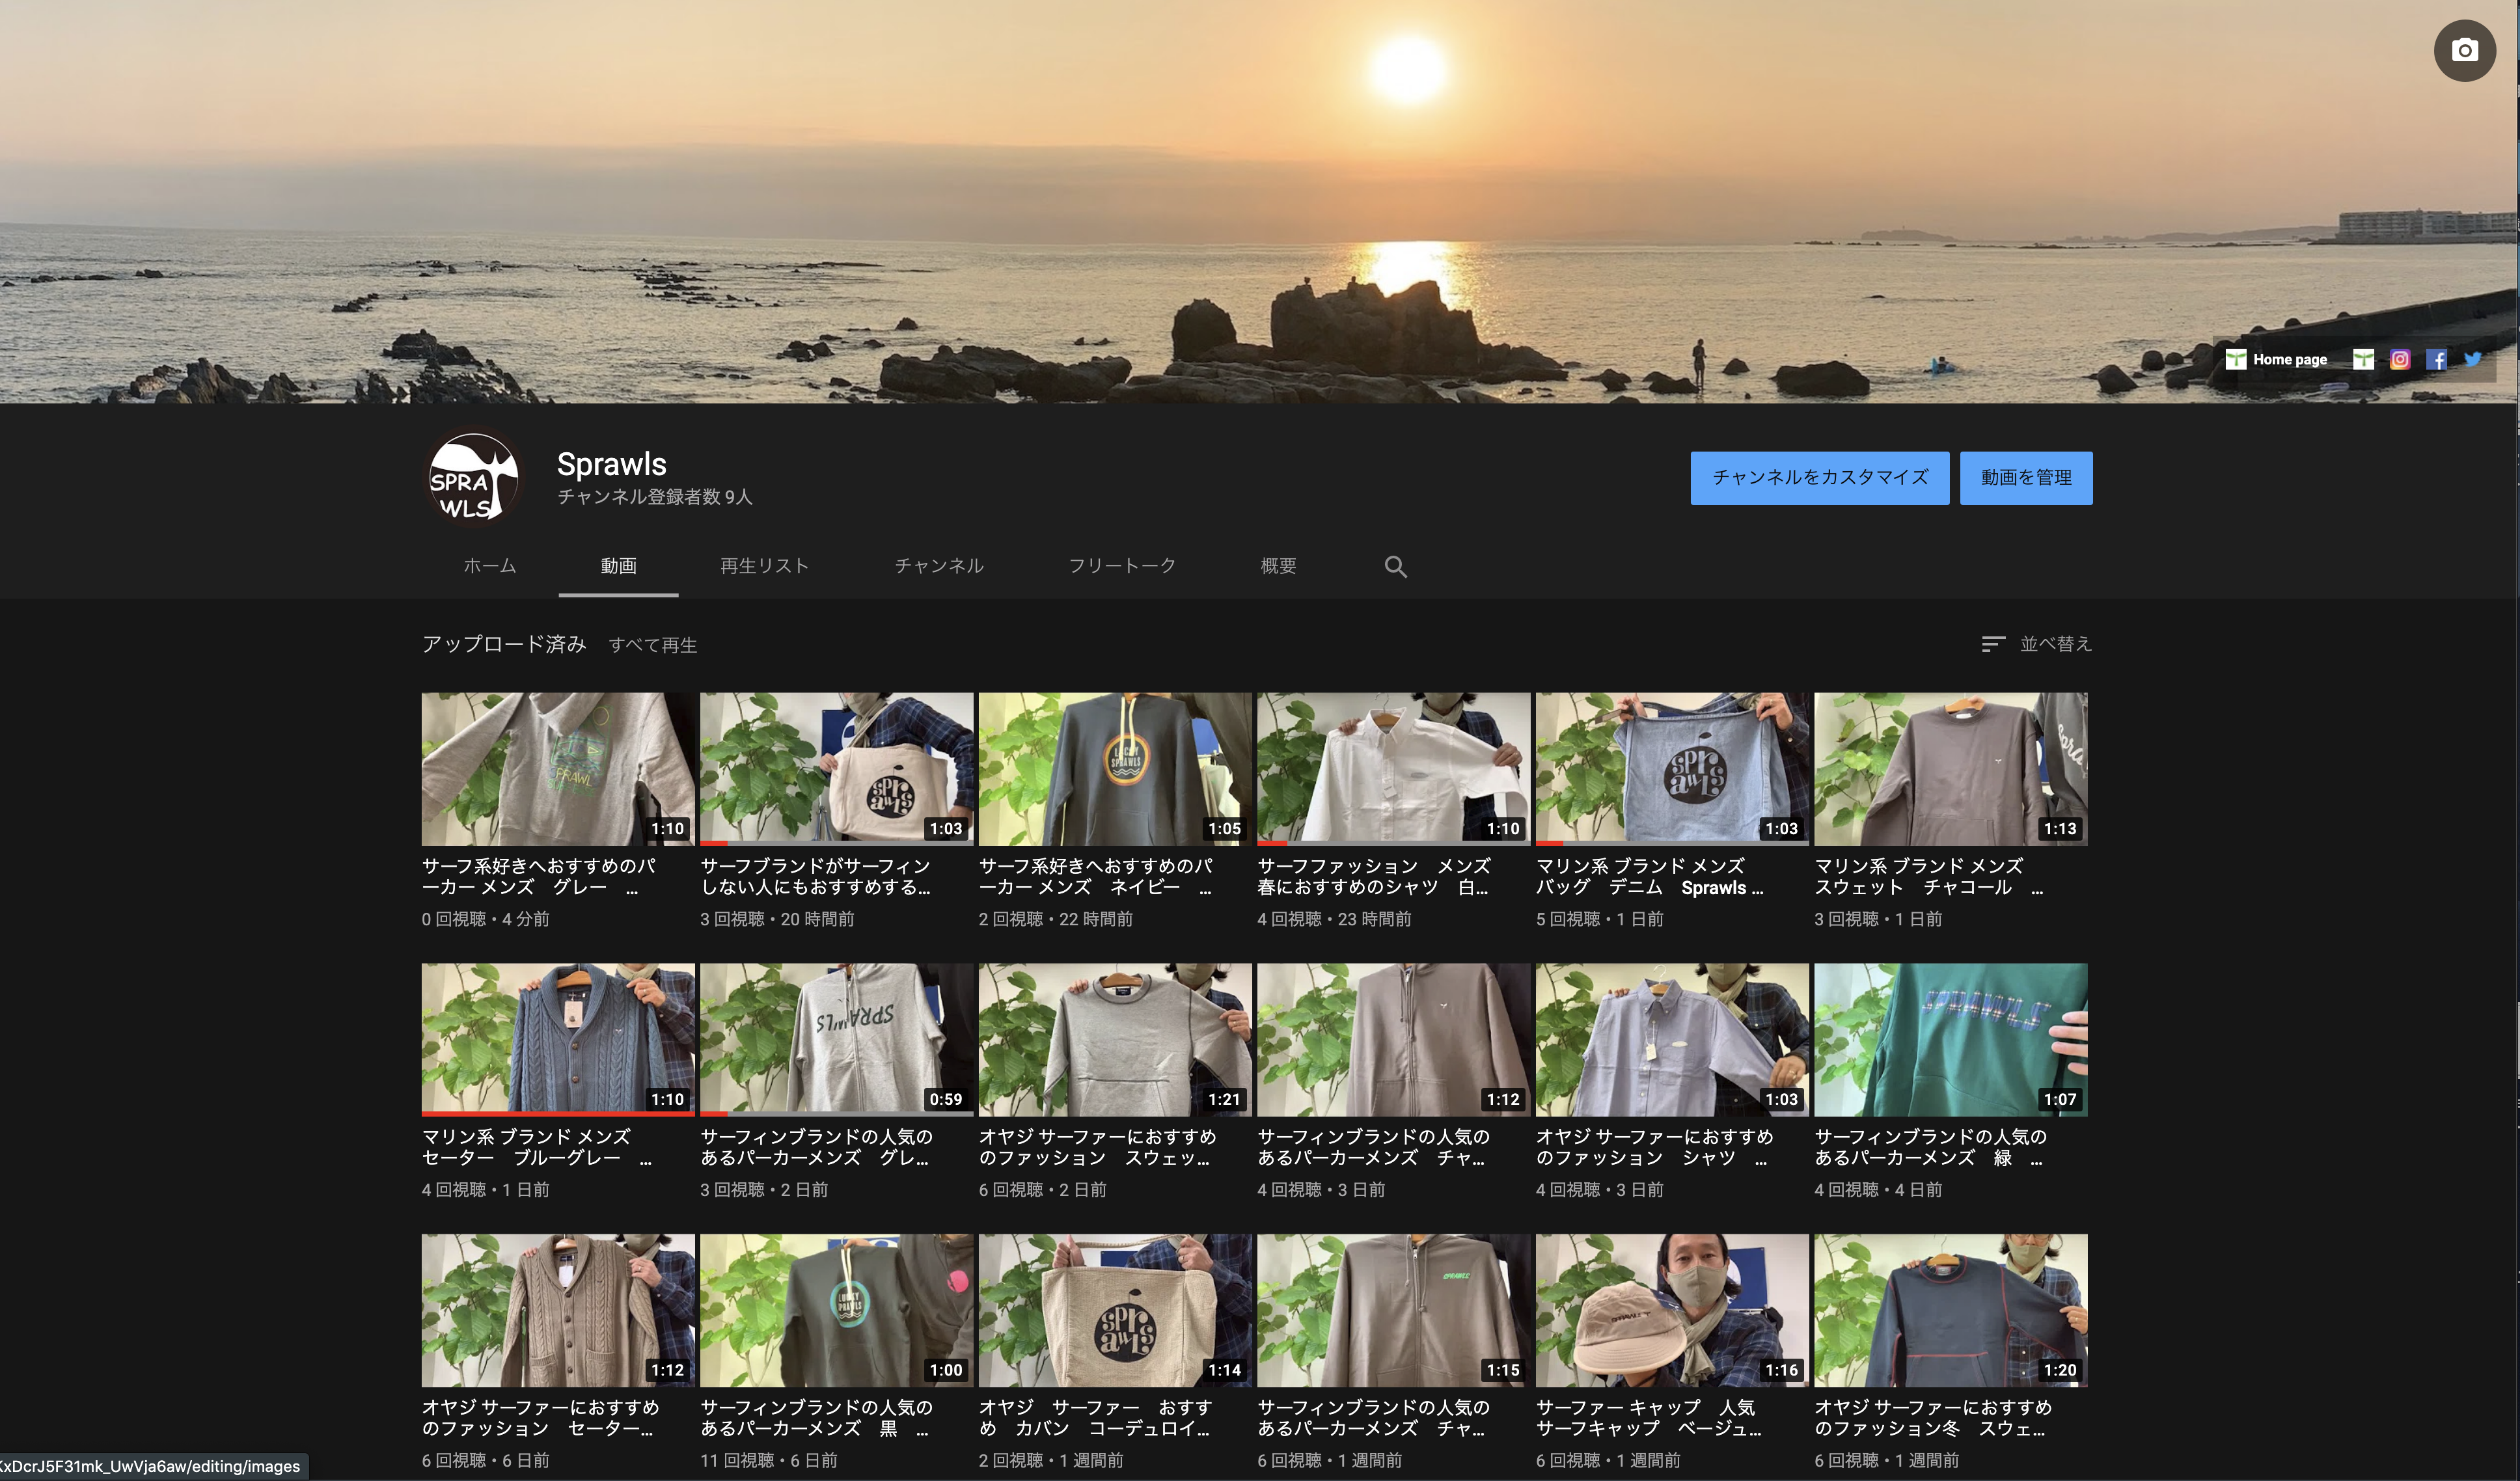Click the 0 回視聴・4 分前 video stats
Viewport: 2520px width, 1481px height.
coord(485,919)
